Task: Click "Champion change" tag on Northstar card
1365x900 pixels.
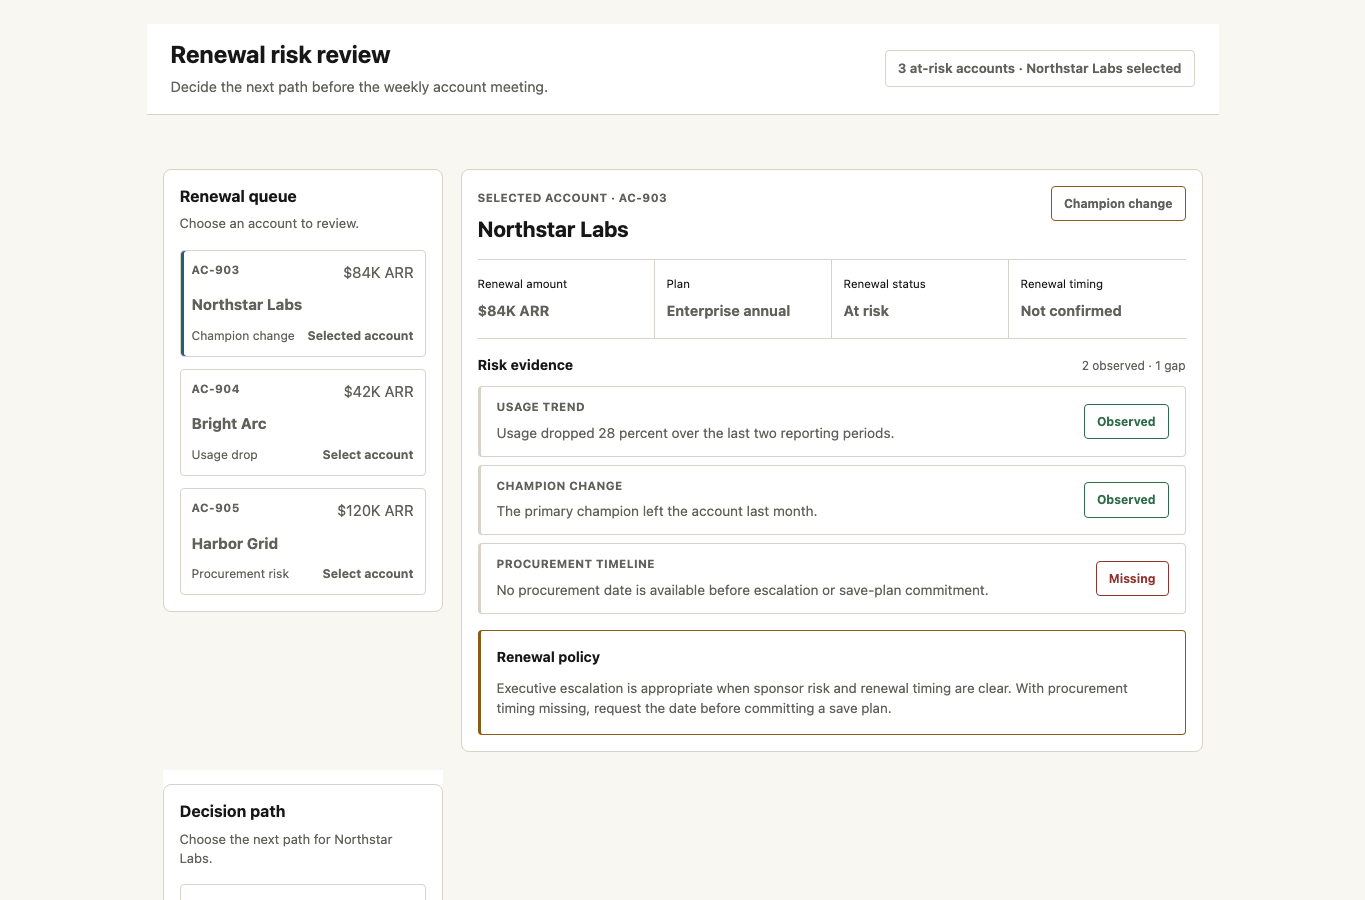Action: (243, 336)
